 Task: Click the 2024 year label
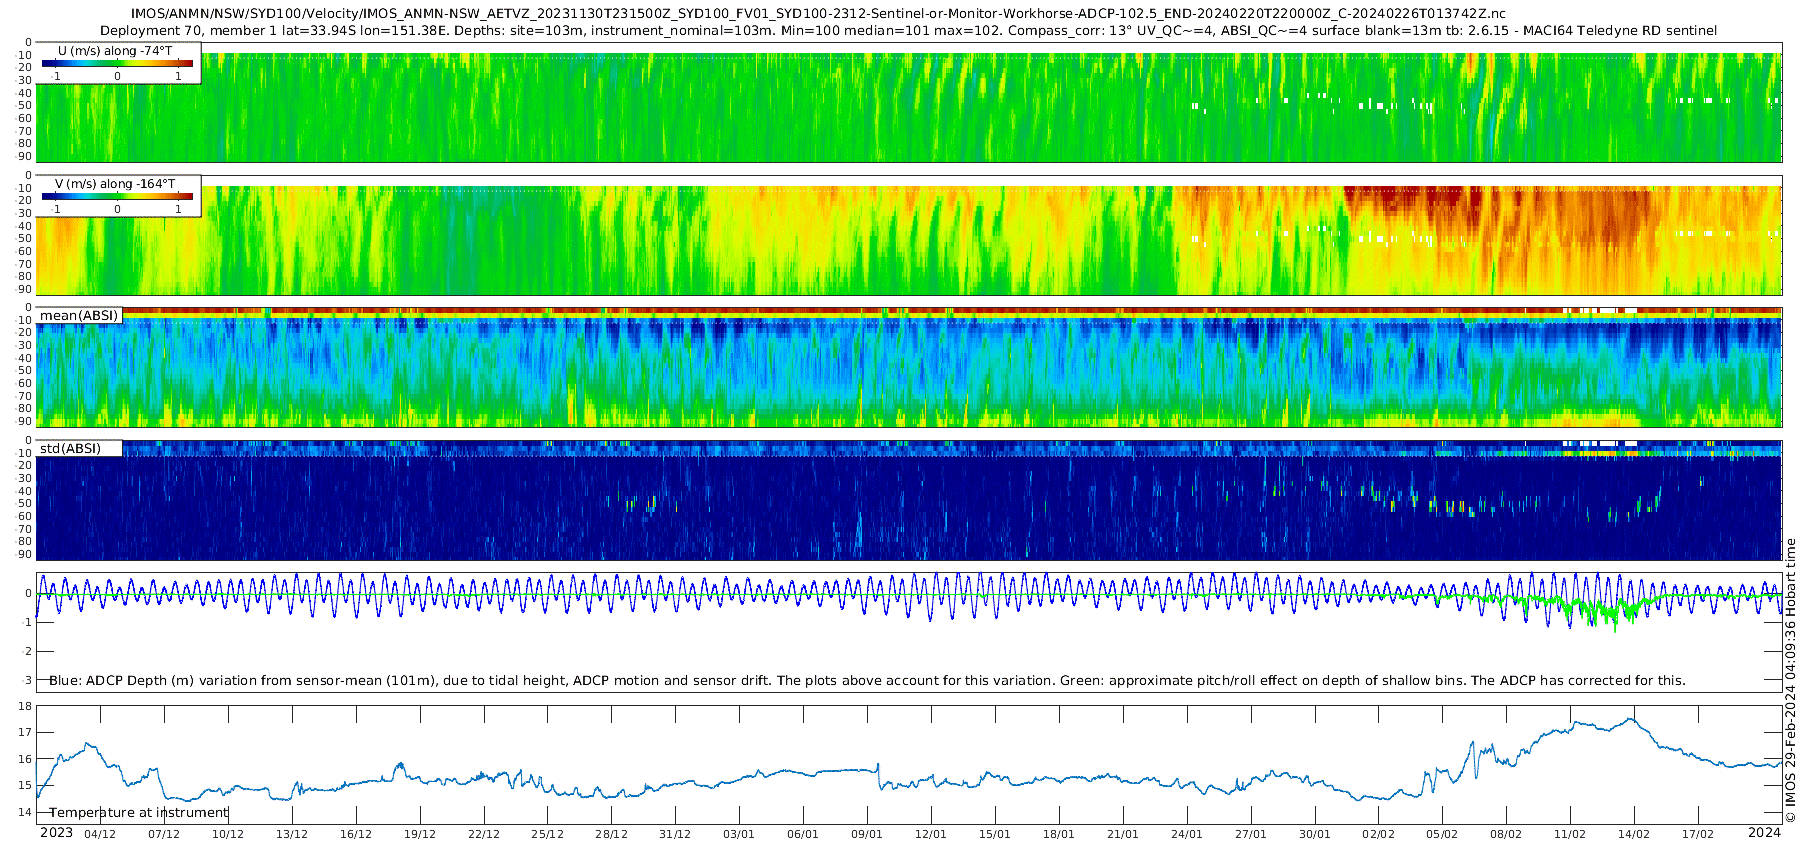1764,833
